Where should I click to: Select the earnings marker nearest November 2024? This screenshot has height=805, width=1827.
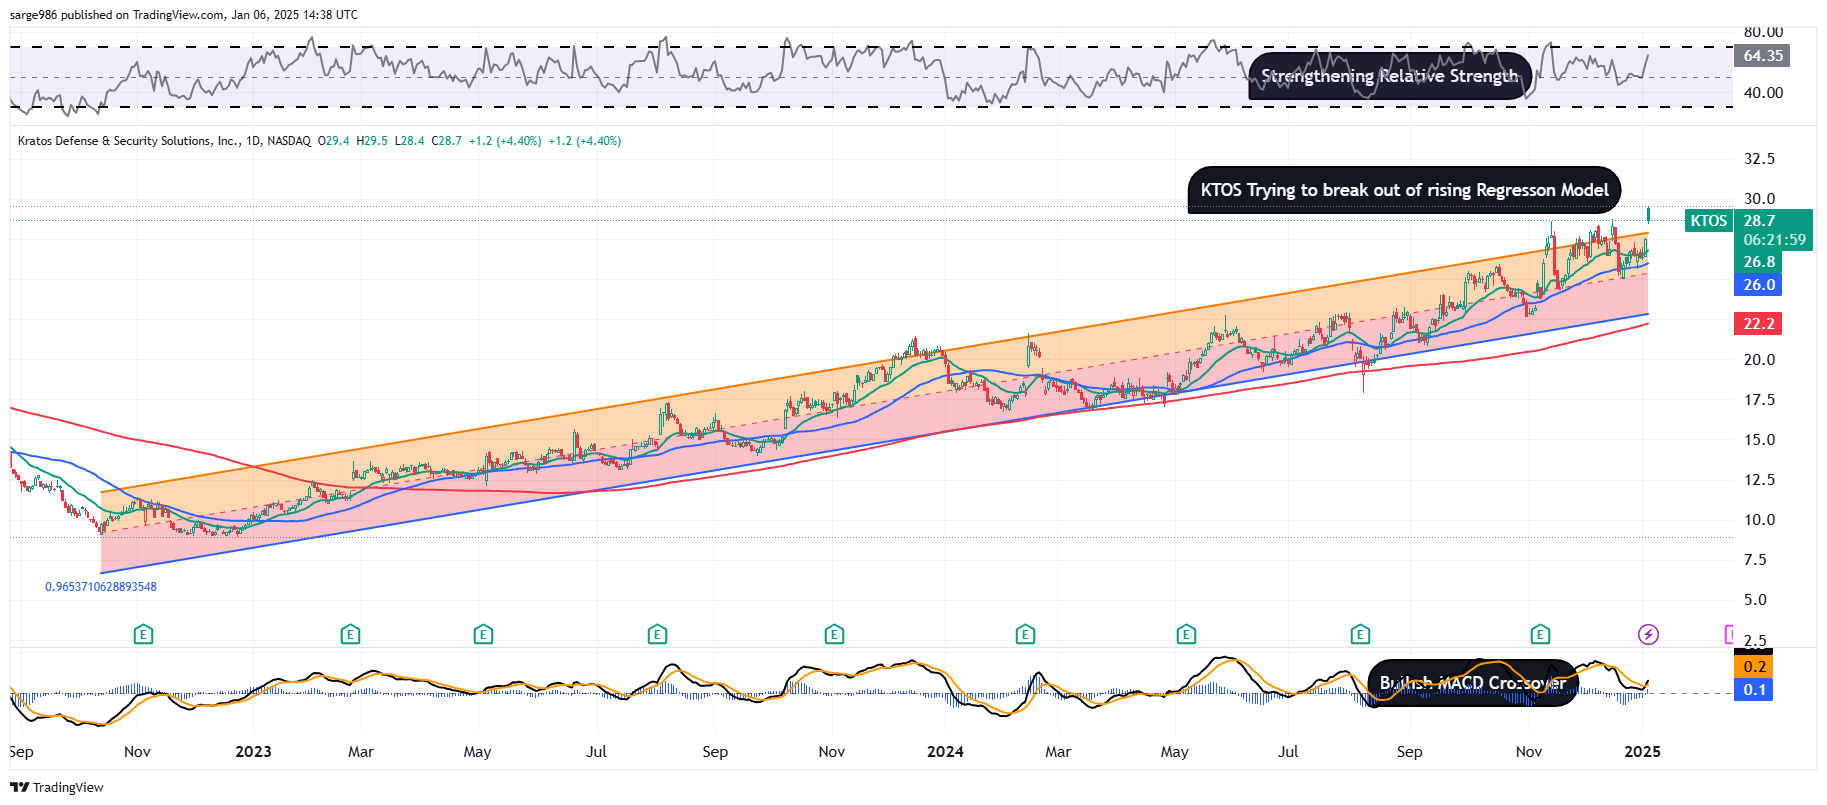pyautogui.click(x=1540, y=634)
